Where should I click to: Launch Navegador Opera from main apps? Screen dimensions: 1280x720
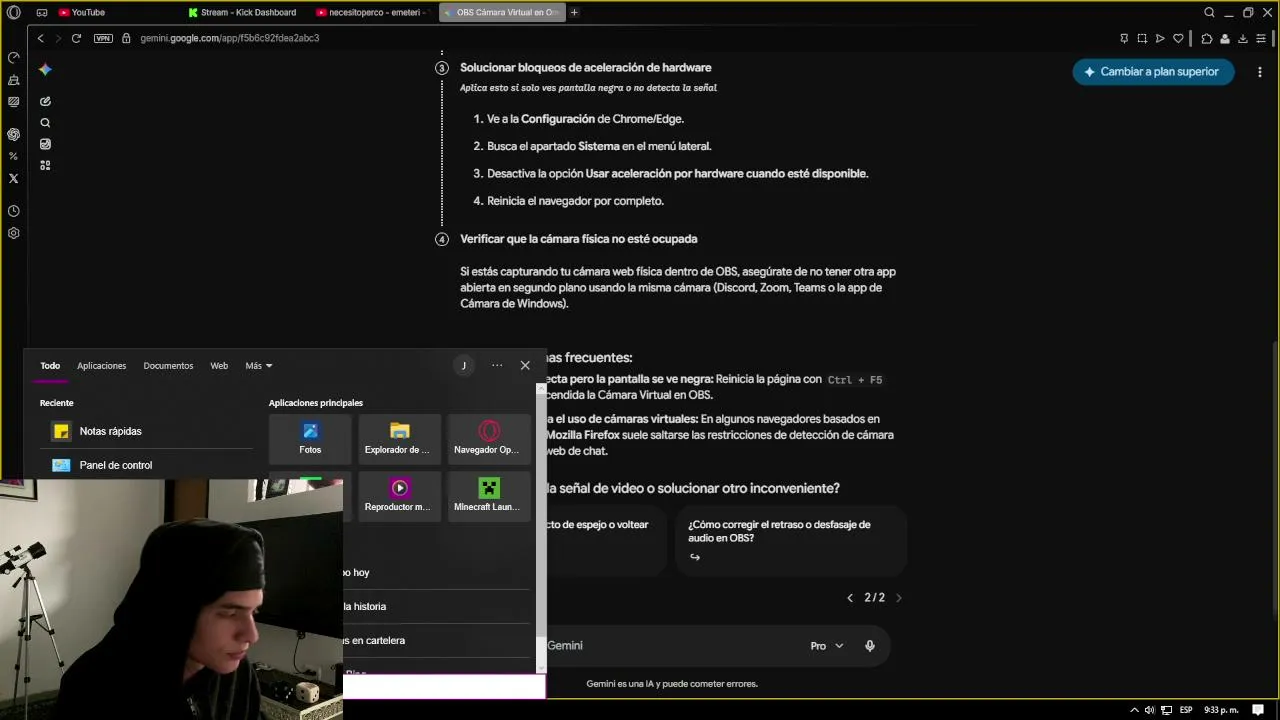[488, 439]
